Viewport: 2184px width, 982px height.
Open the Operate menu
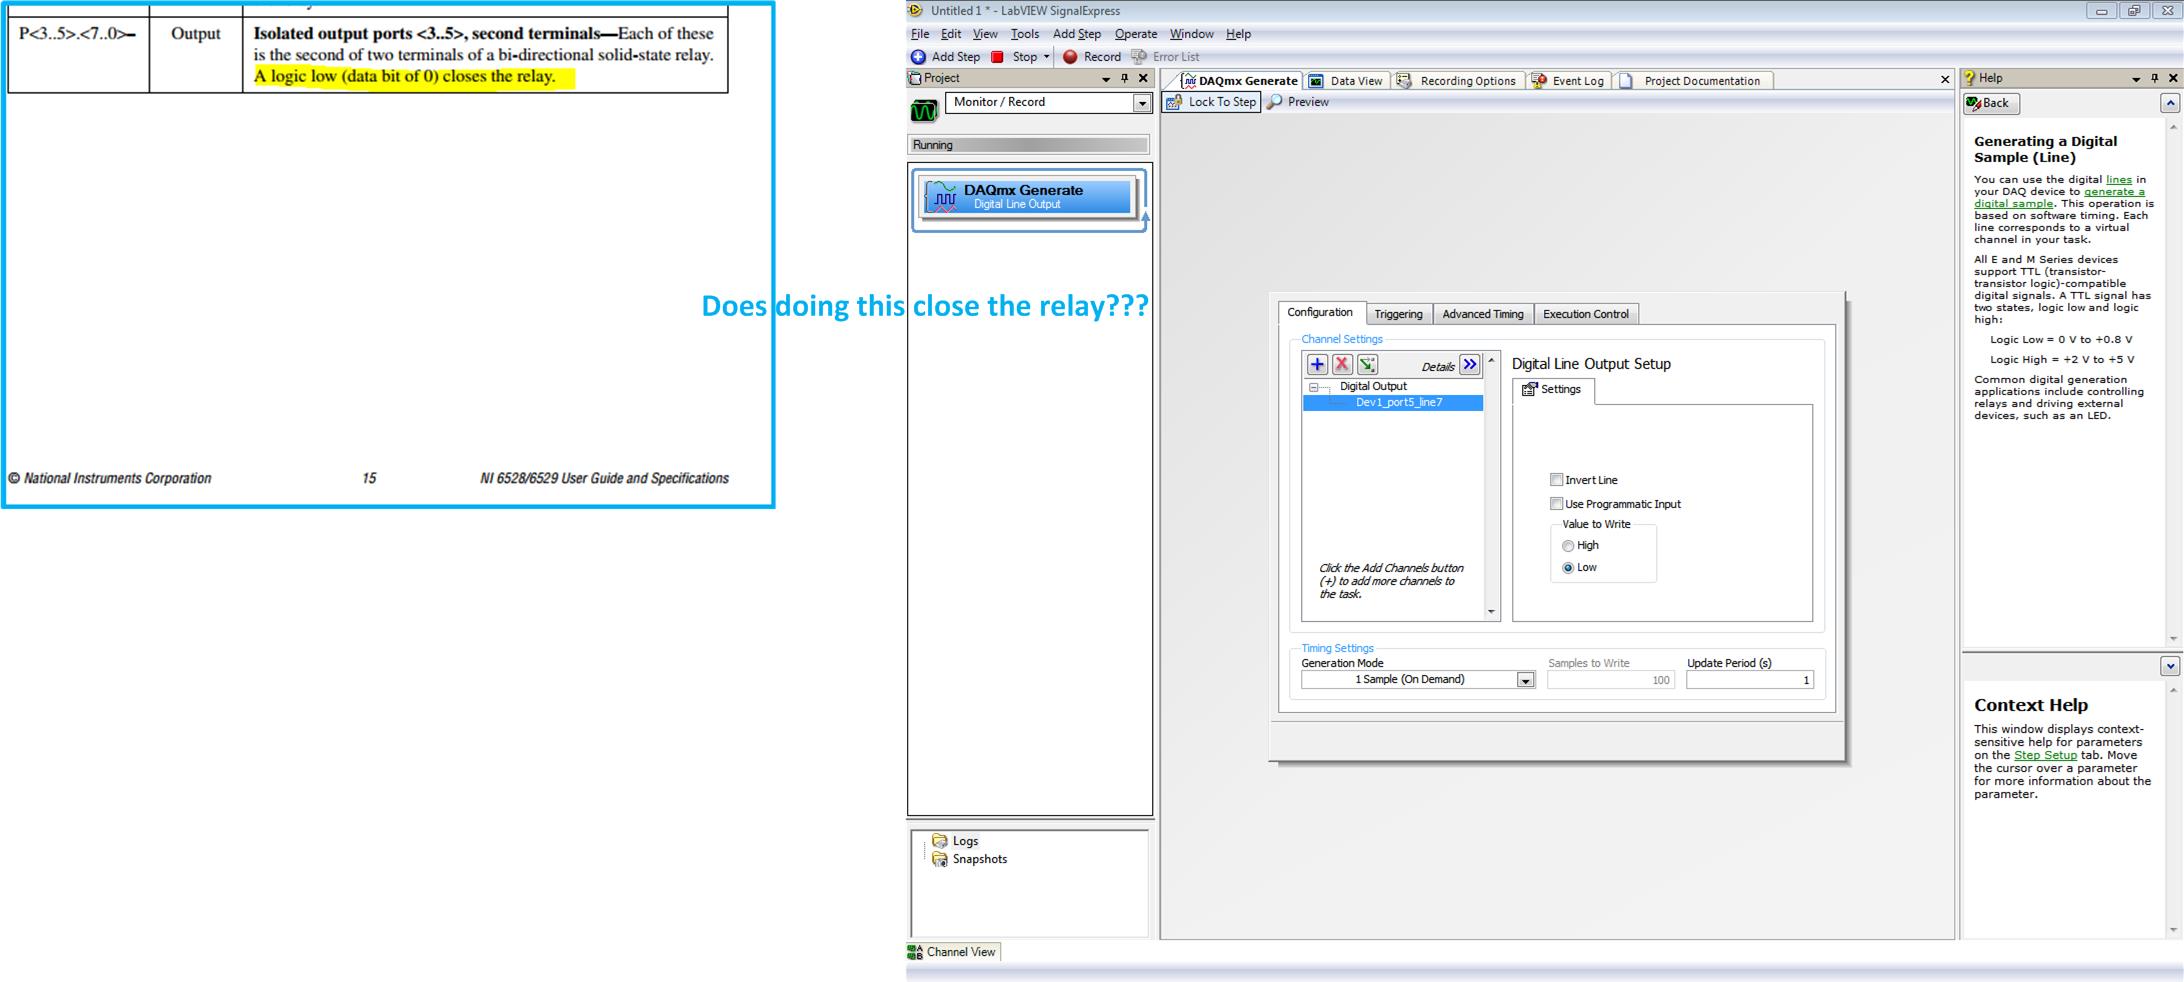coord(1135,34)
